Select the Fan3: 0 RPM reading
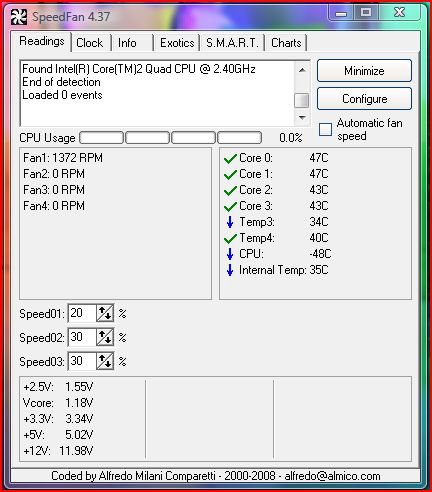Screen dimensions: 432x492 pyautogui.click(x=54, y=190)
